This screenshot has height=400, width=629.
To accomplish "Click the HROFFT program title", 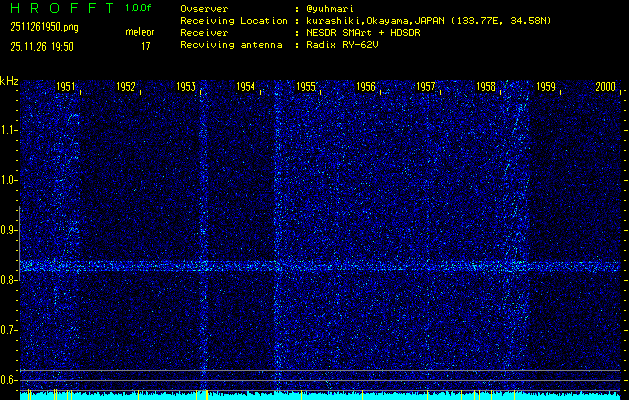I will click(x=63, y=8).
